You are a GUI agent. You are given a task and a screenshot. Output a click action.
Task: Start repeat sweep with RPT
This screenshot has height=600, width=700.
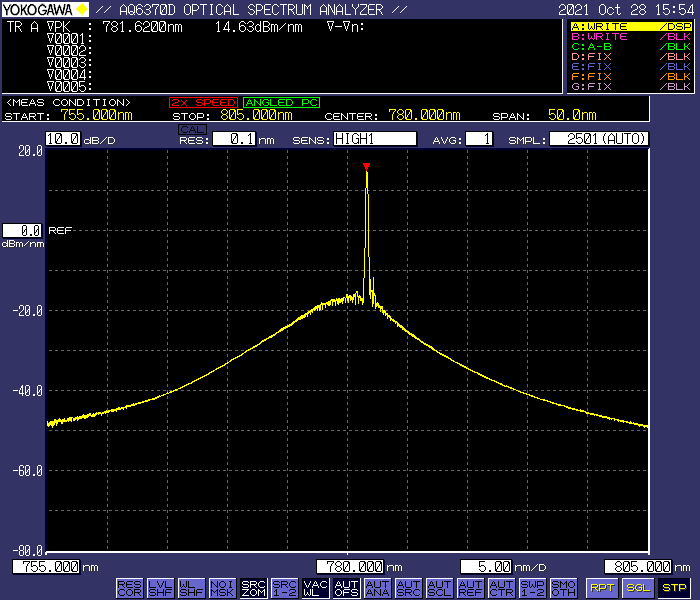(x=602, y=588)
